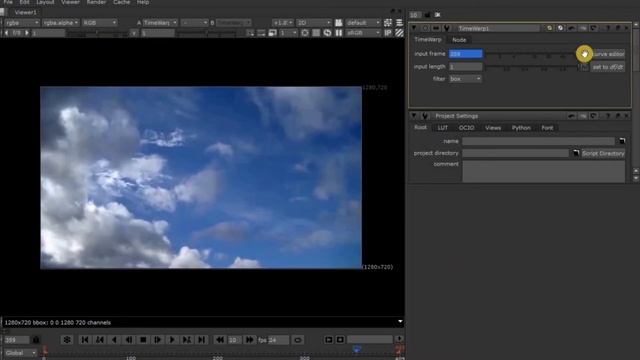This screenshot has height=360, width=640.
Task: Step forward one frame
Action: click(x=158, y=340)
